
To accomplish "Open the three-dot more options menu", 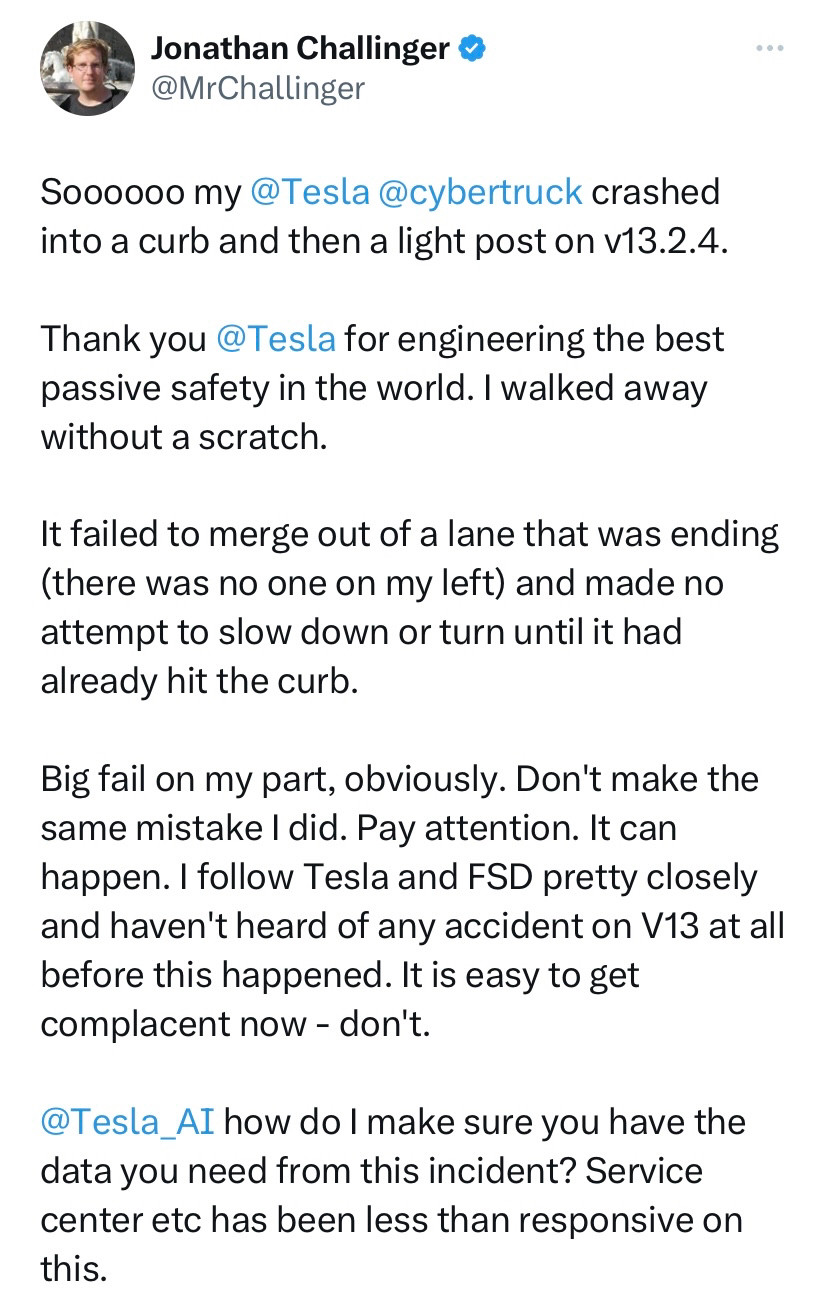I will coord(769,48).
